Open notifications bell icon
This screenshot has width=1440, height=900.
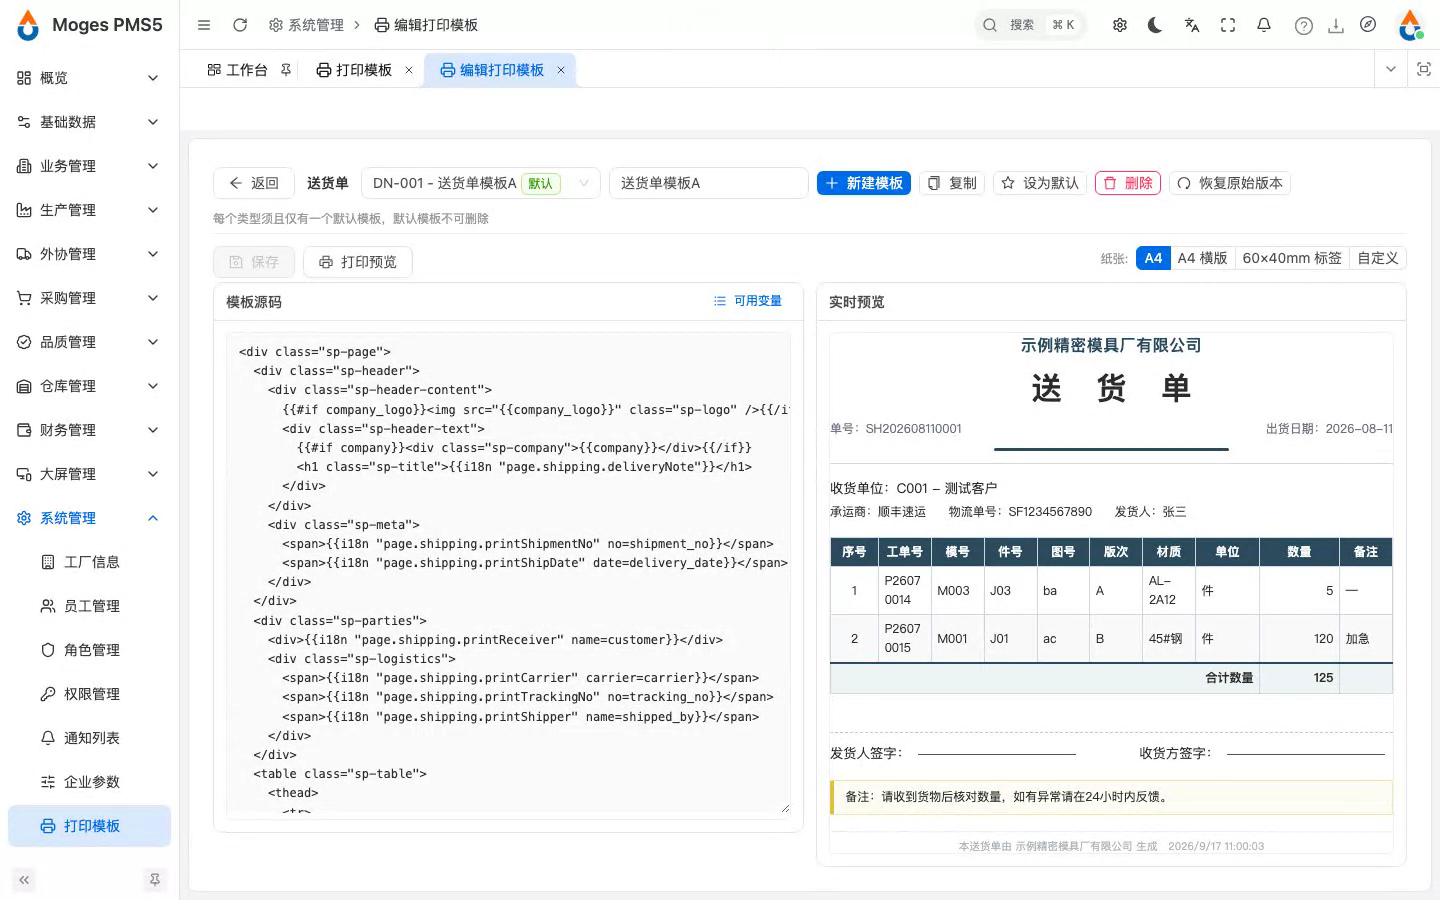coord(1264,25)
